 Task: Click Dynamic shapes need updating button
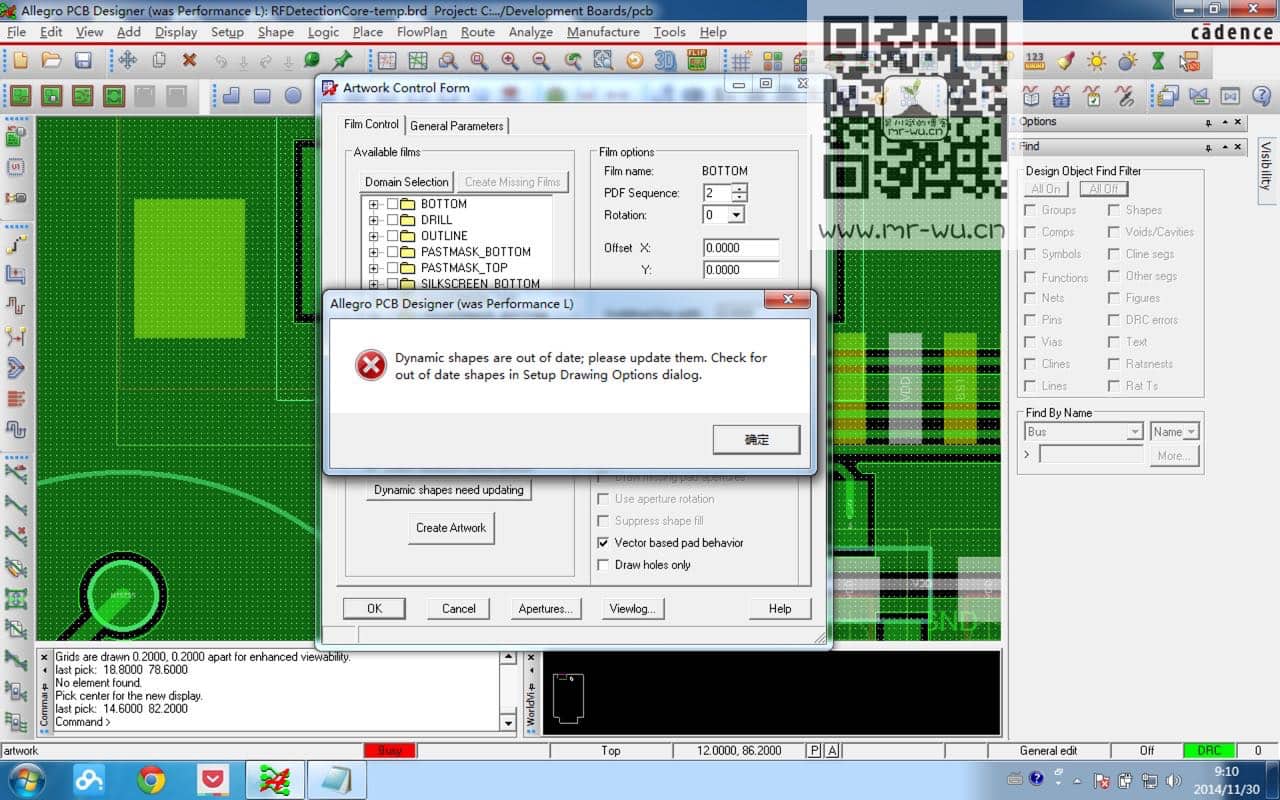point(449,490)
